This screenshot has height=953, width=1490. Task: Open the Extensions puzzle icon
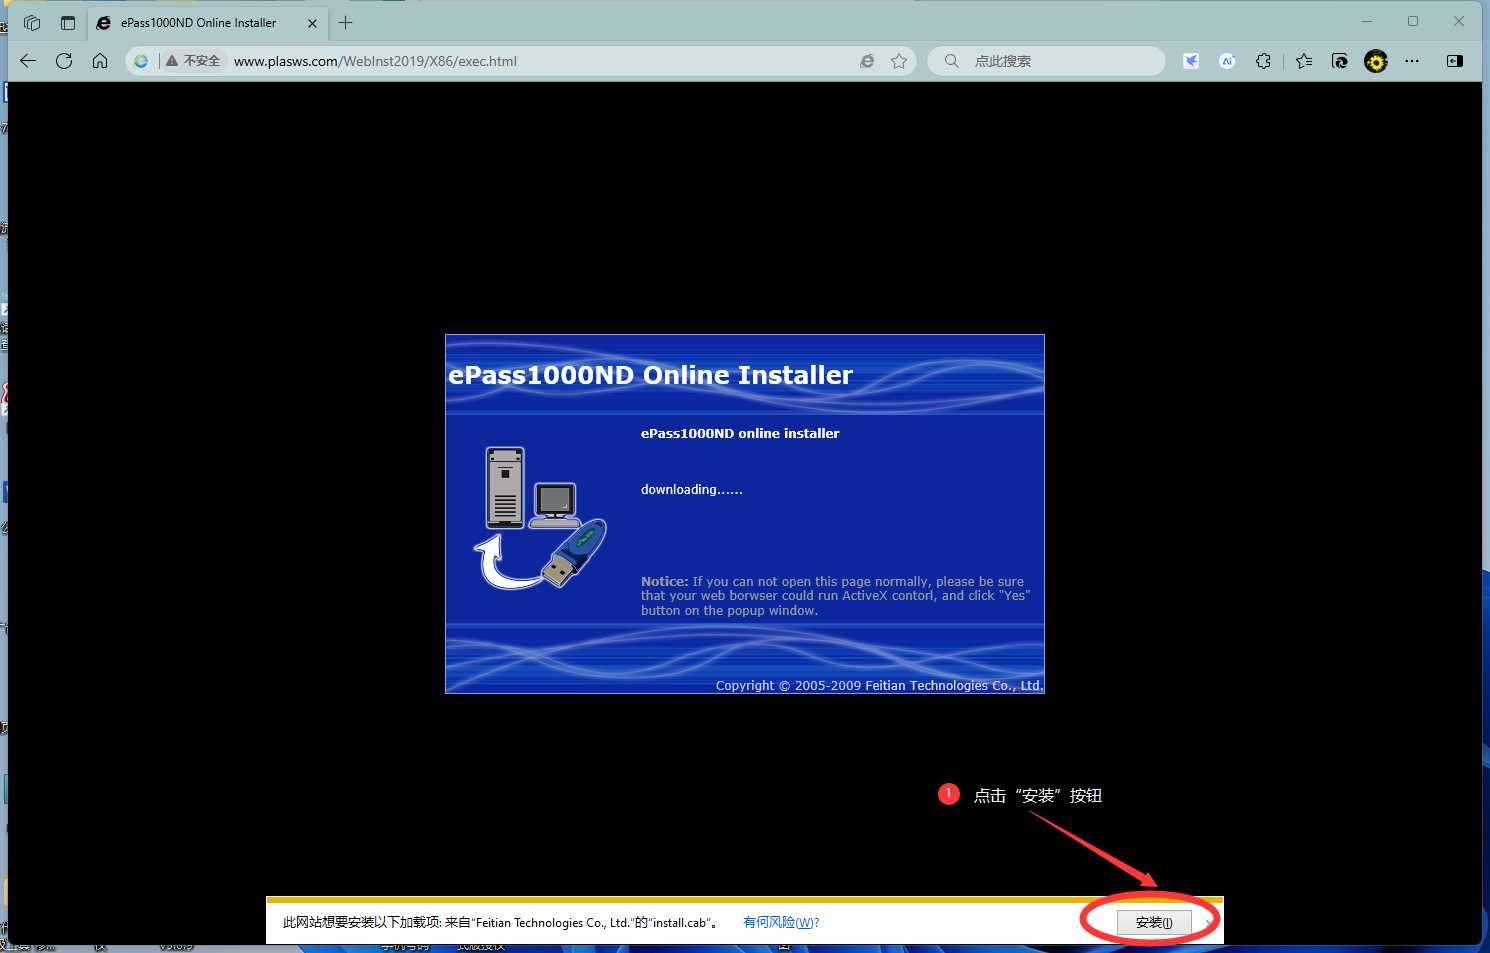(x=1264, y=61)
